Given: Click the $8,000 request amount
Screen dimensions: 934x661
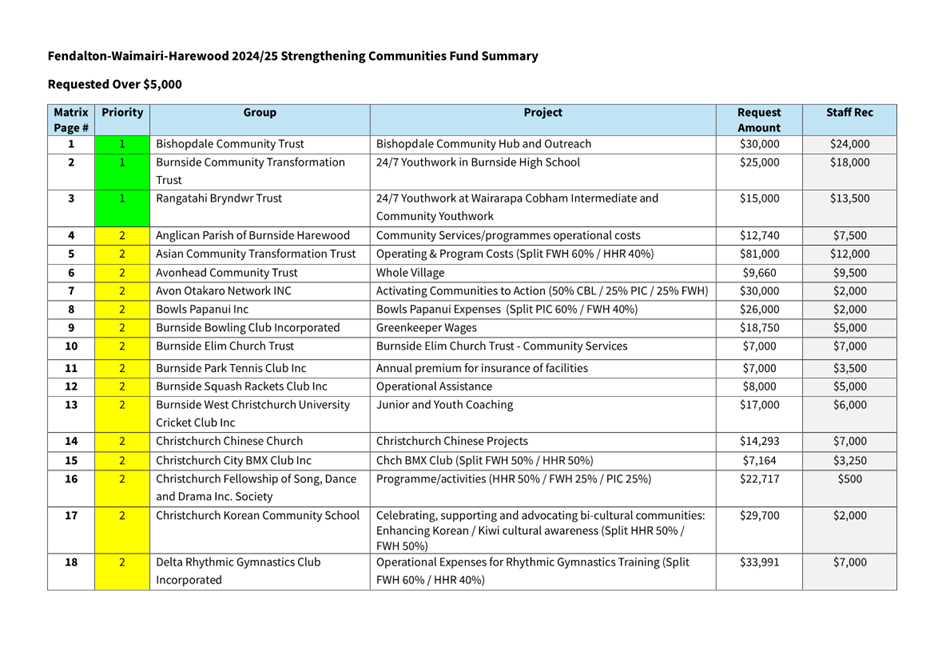Looking at the screenshot, I should [759, 386].
